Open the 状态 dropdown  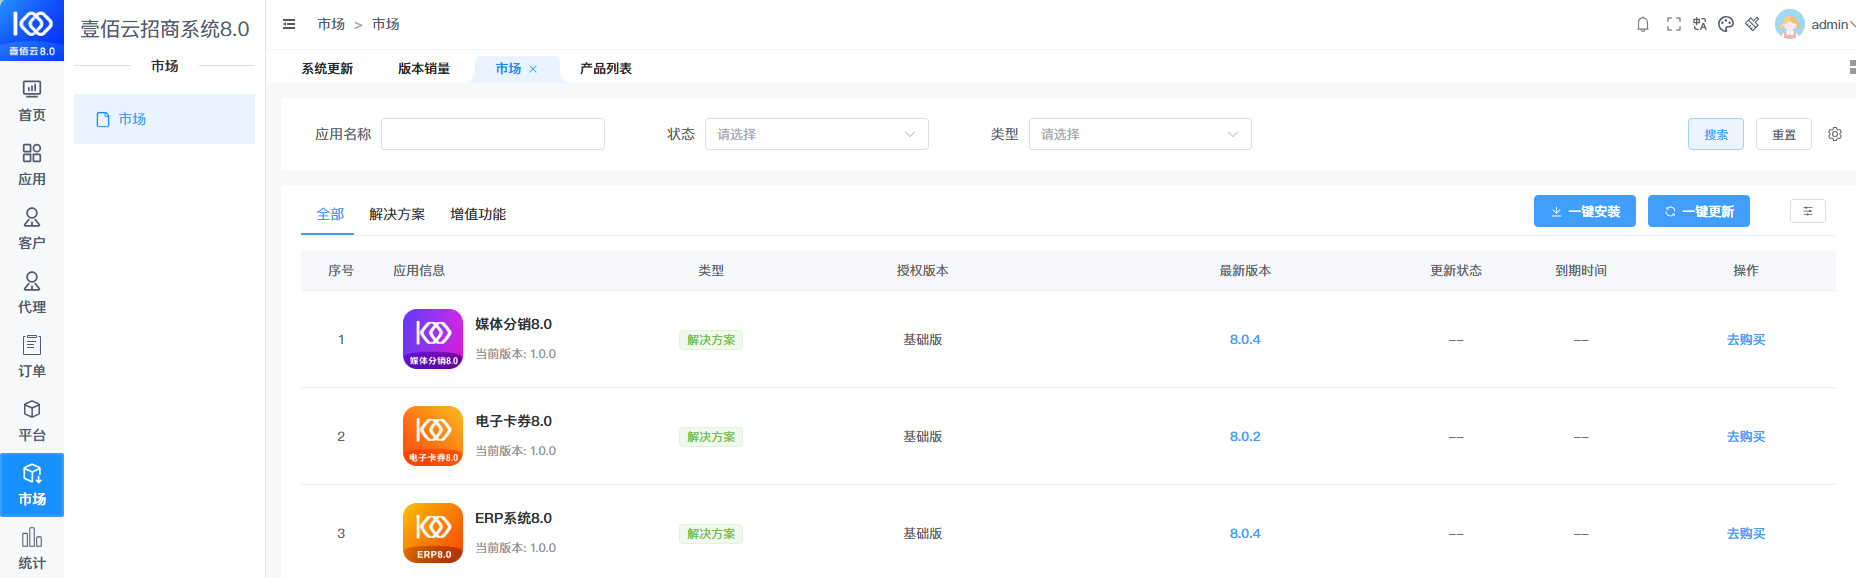pyautogui.click(x=816, y=134)
